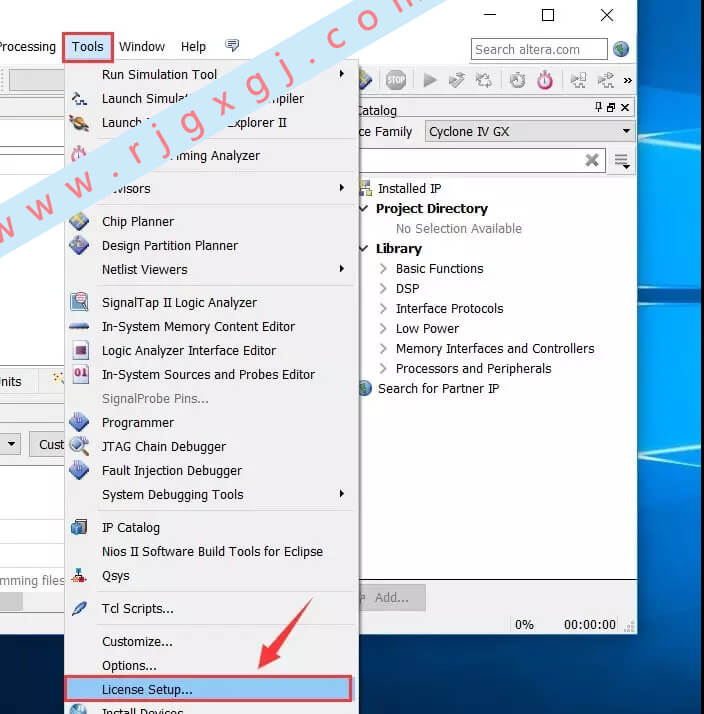Expand Memory Interfaces and Controllers

383,349
